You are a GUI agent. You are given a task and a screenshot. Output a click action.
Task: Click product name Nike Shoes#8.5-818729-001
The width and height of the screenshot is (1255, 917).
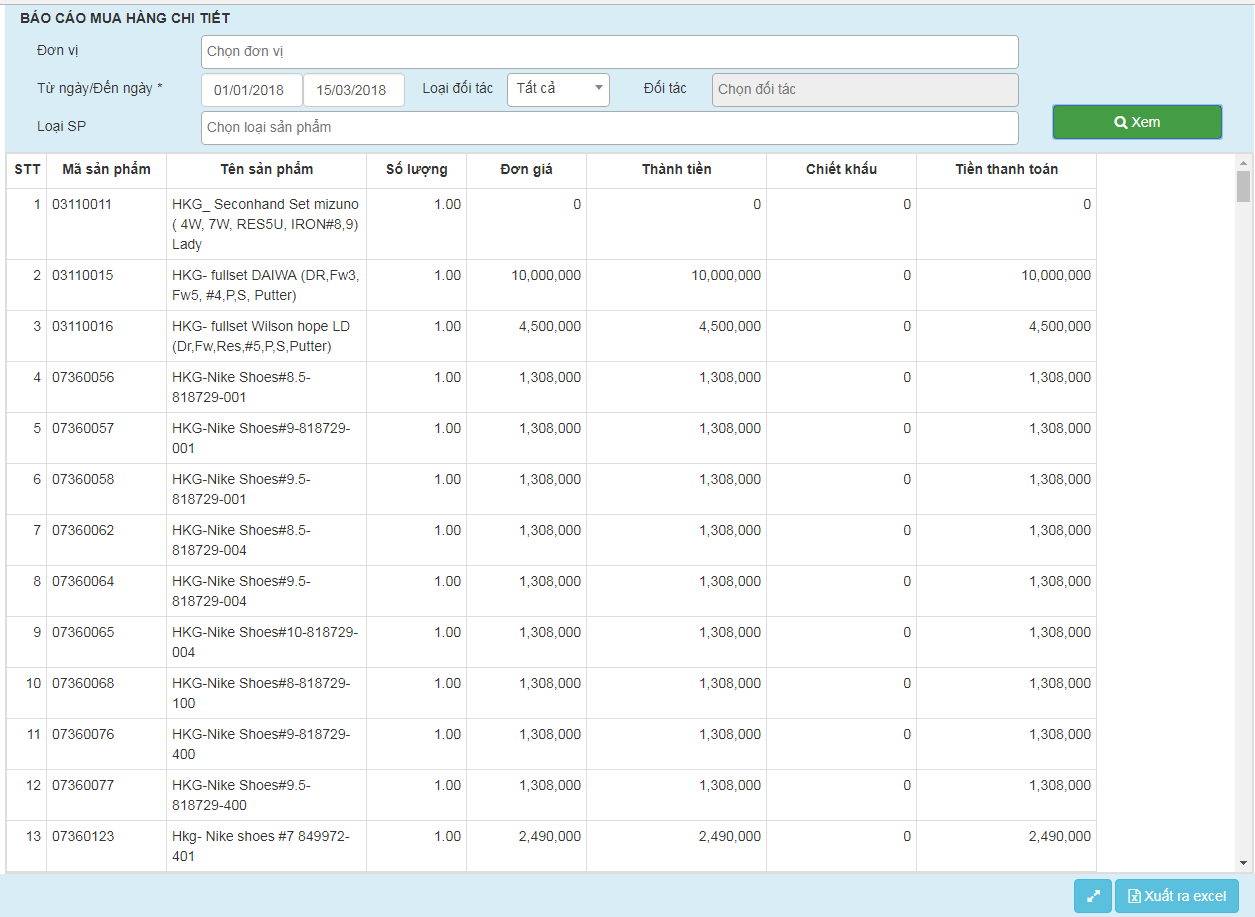point(241,387)
